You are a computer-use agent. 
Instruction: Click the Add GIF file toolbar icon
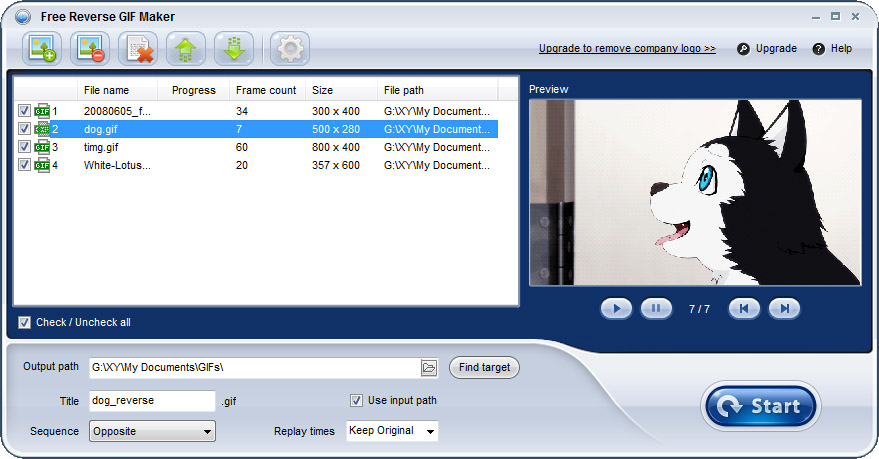(42, 48)
